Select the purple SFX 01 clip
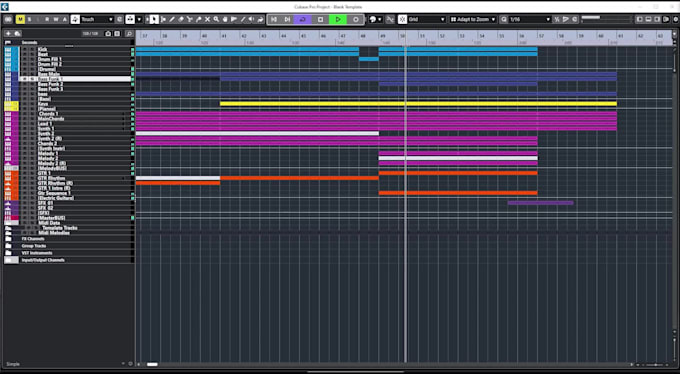This screenshot has height=374, width=680. click(x=540, y=203)
